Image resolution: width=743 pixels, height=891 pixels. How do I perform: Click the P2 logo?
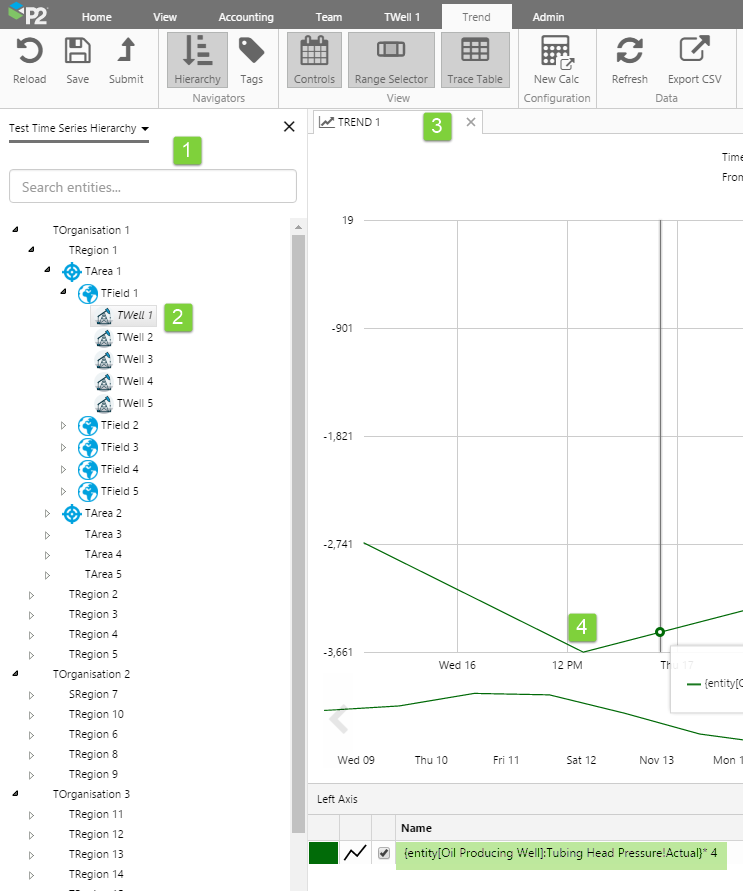pyautogui.click(x=28, y=13)
